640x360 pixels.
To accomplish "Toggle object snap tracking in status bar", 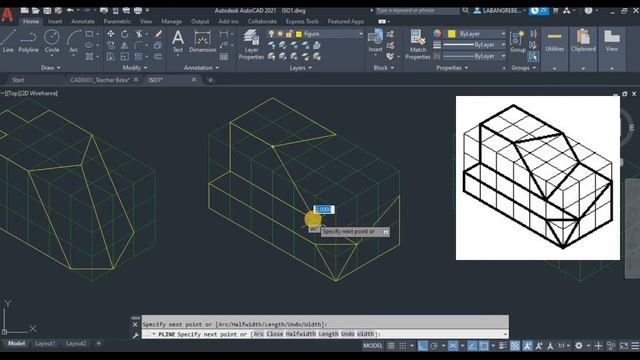I will click(x=472, y=346).
